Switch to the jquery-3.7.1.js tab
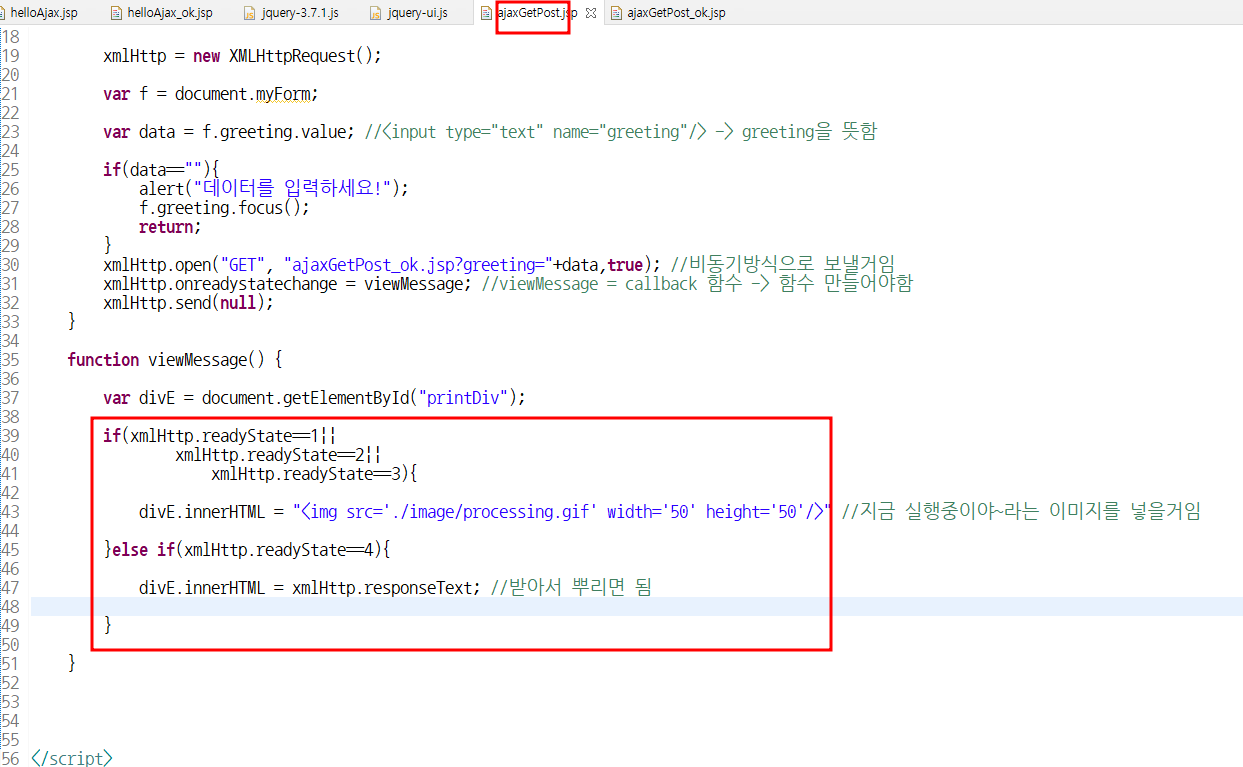Screen dimensions: 1243x767 click(293, 13)
